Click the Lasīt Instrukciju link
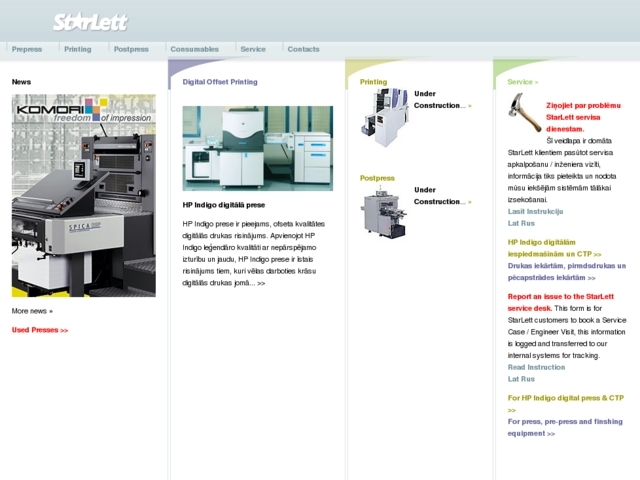The image size is (640, 480). 535,211
